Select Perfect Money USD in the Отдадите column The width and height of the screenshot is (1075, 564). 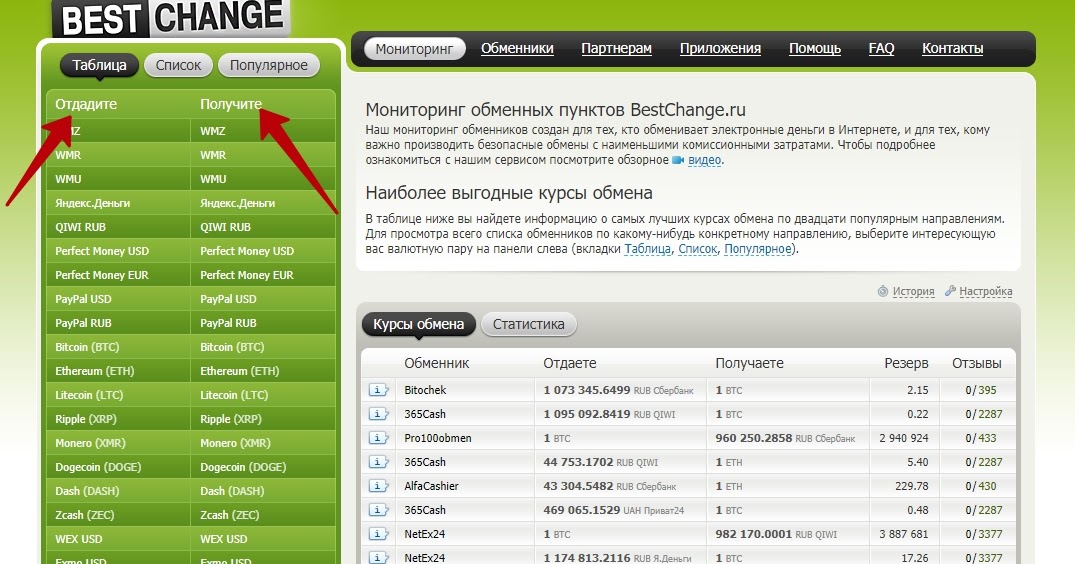pos(118,251)
